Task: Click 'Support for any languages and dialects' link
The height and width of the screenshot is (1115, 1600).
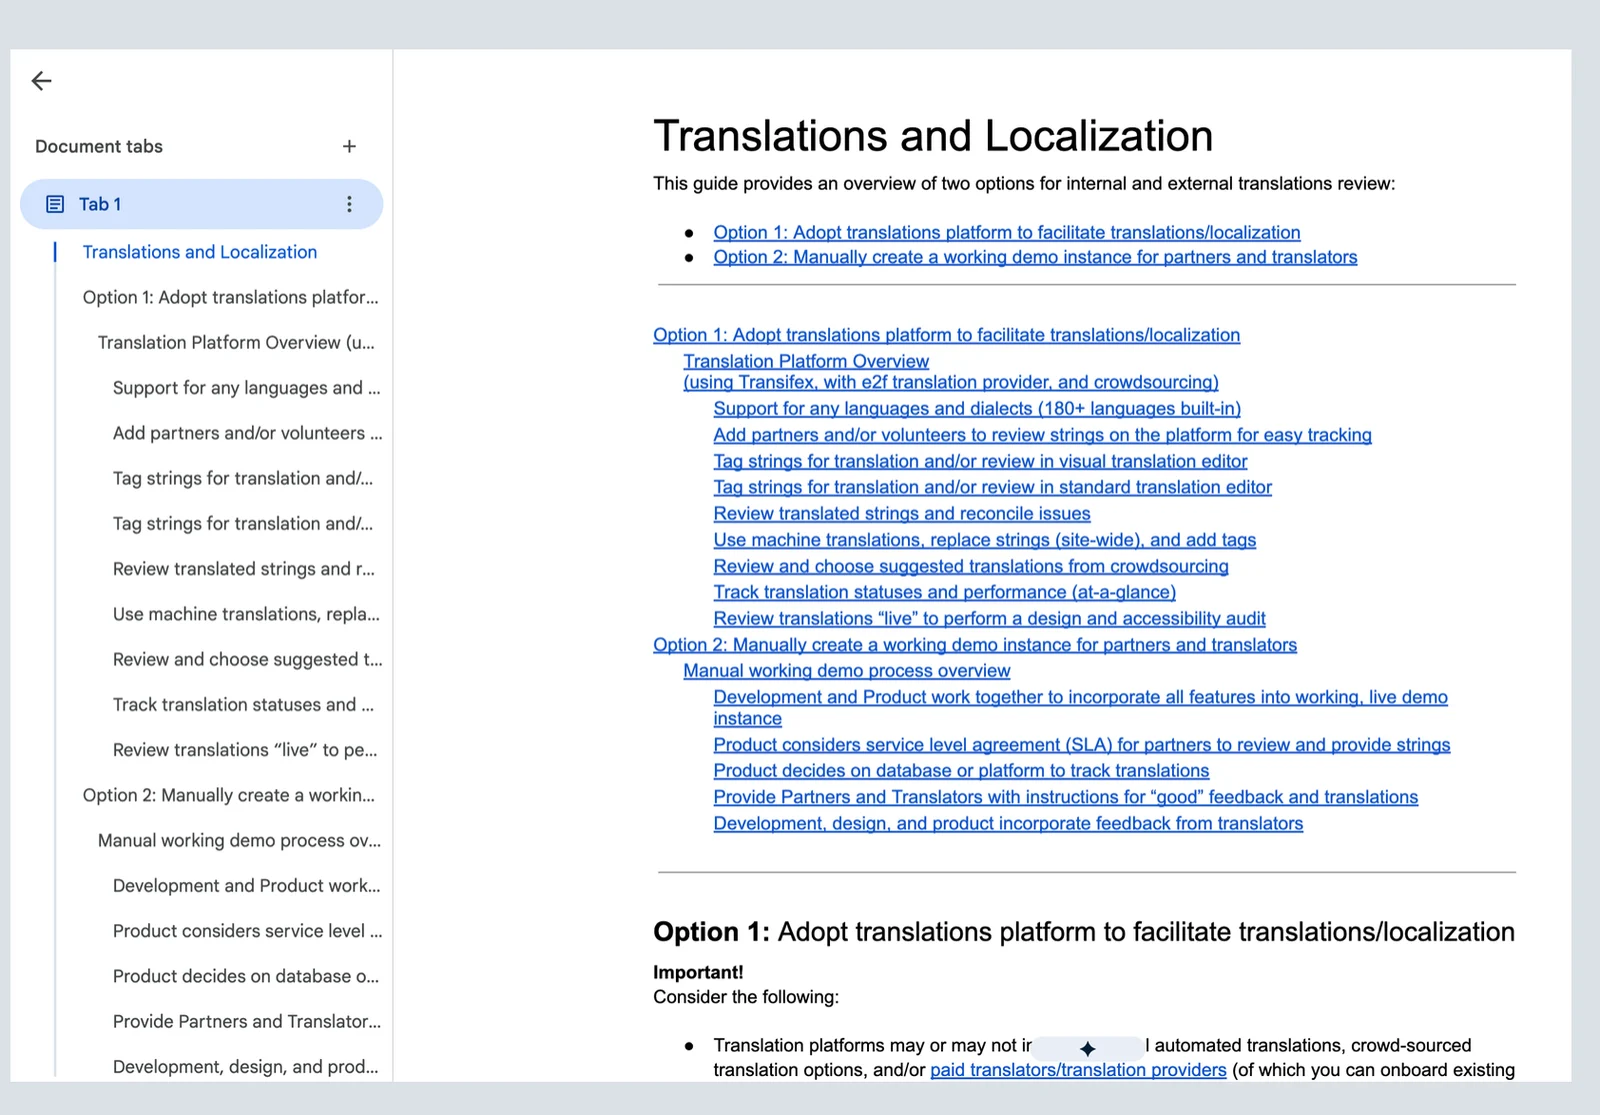Action: [977, 408]
